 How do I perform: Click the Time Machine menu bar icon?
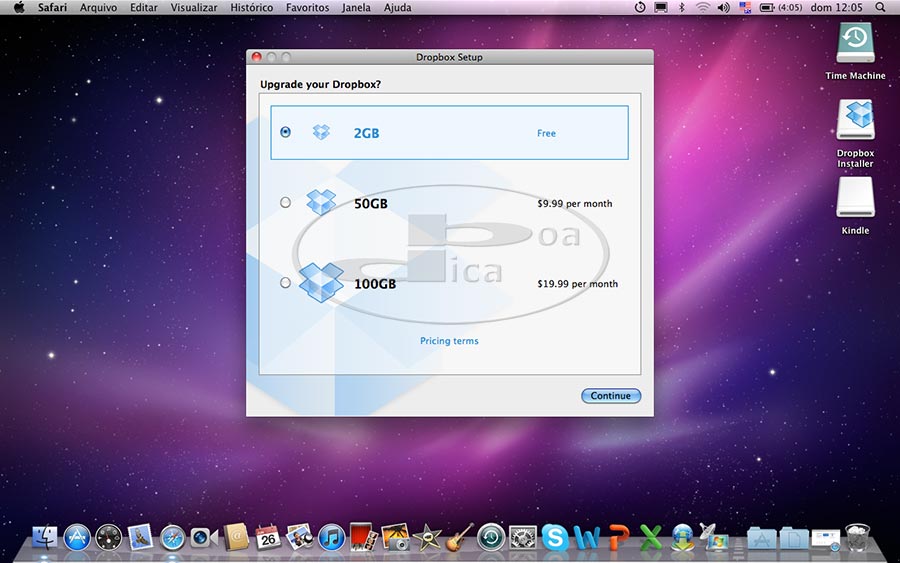pos(640,7)
